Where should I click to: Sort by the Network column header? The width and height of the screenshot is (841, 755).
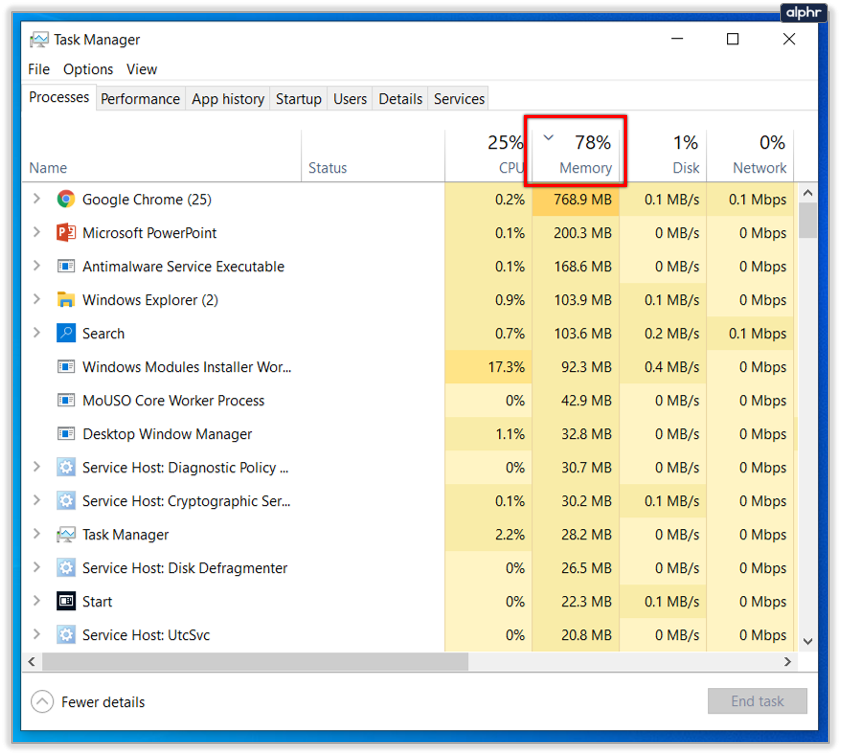750,156
